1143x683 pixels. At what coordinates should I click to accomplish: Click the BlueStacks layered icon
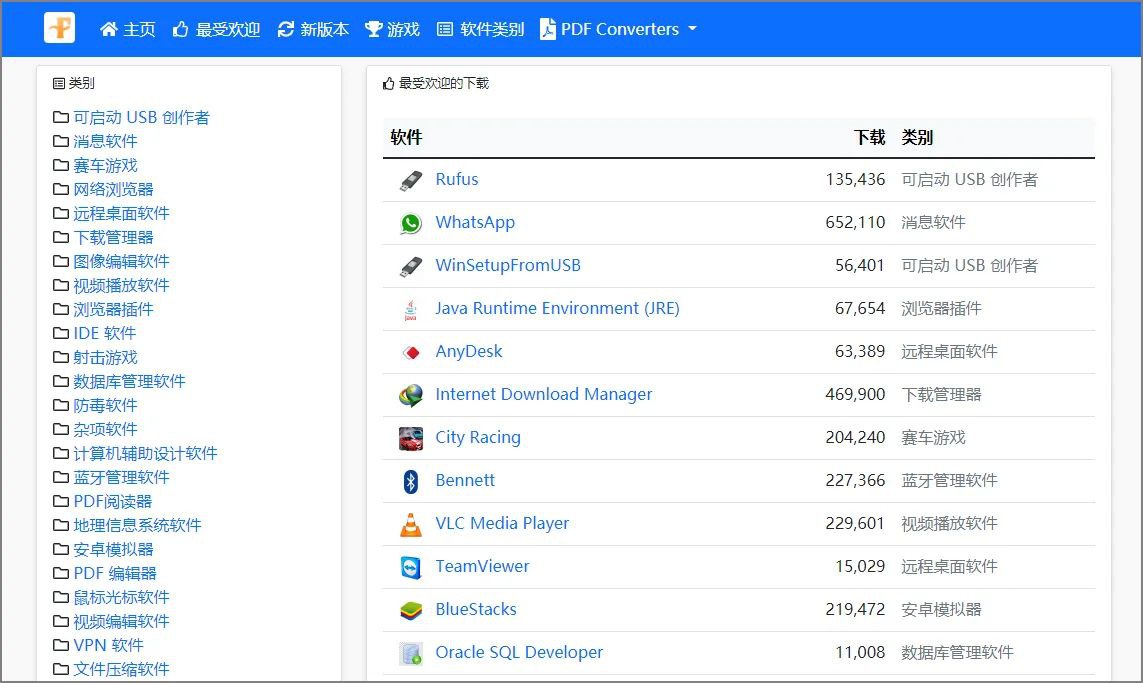[x=409, y=609]
